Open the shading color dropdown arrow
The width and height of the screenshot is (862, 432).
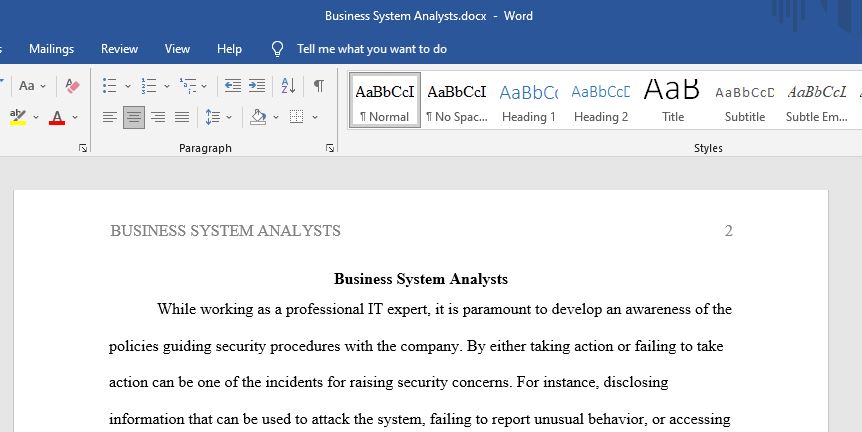pos(276,117)
